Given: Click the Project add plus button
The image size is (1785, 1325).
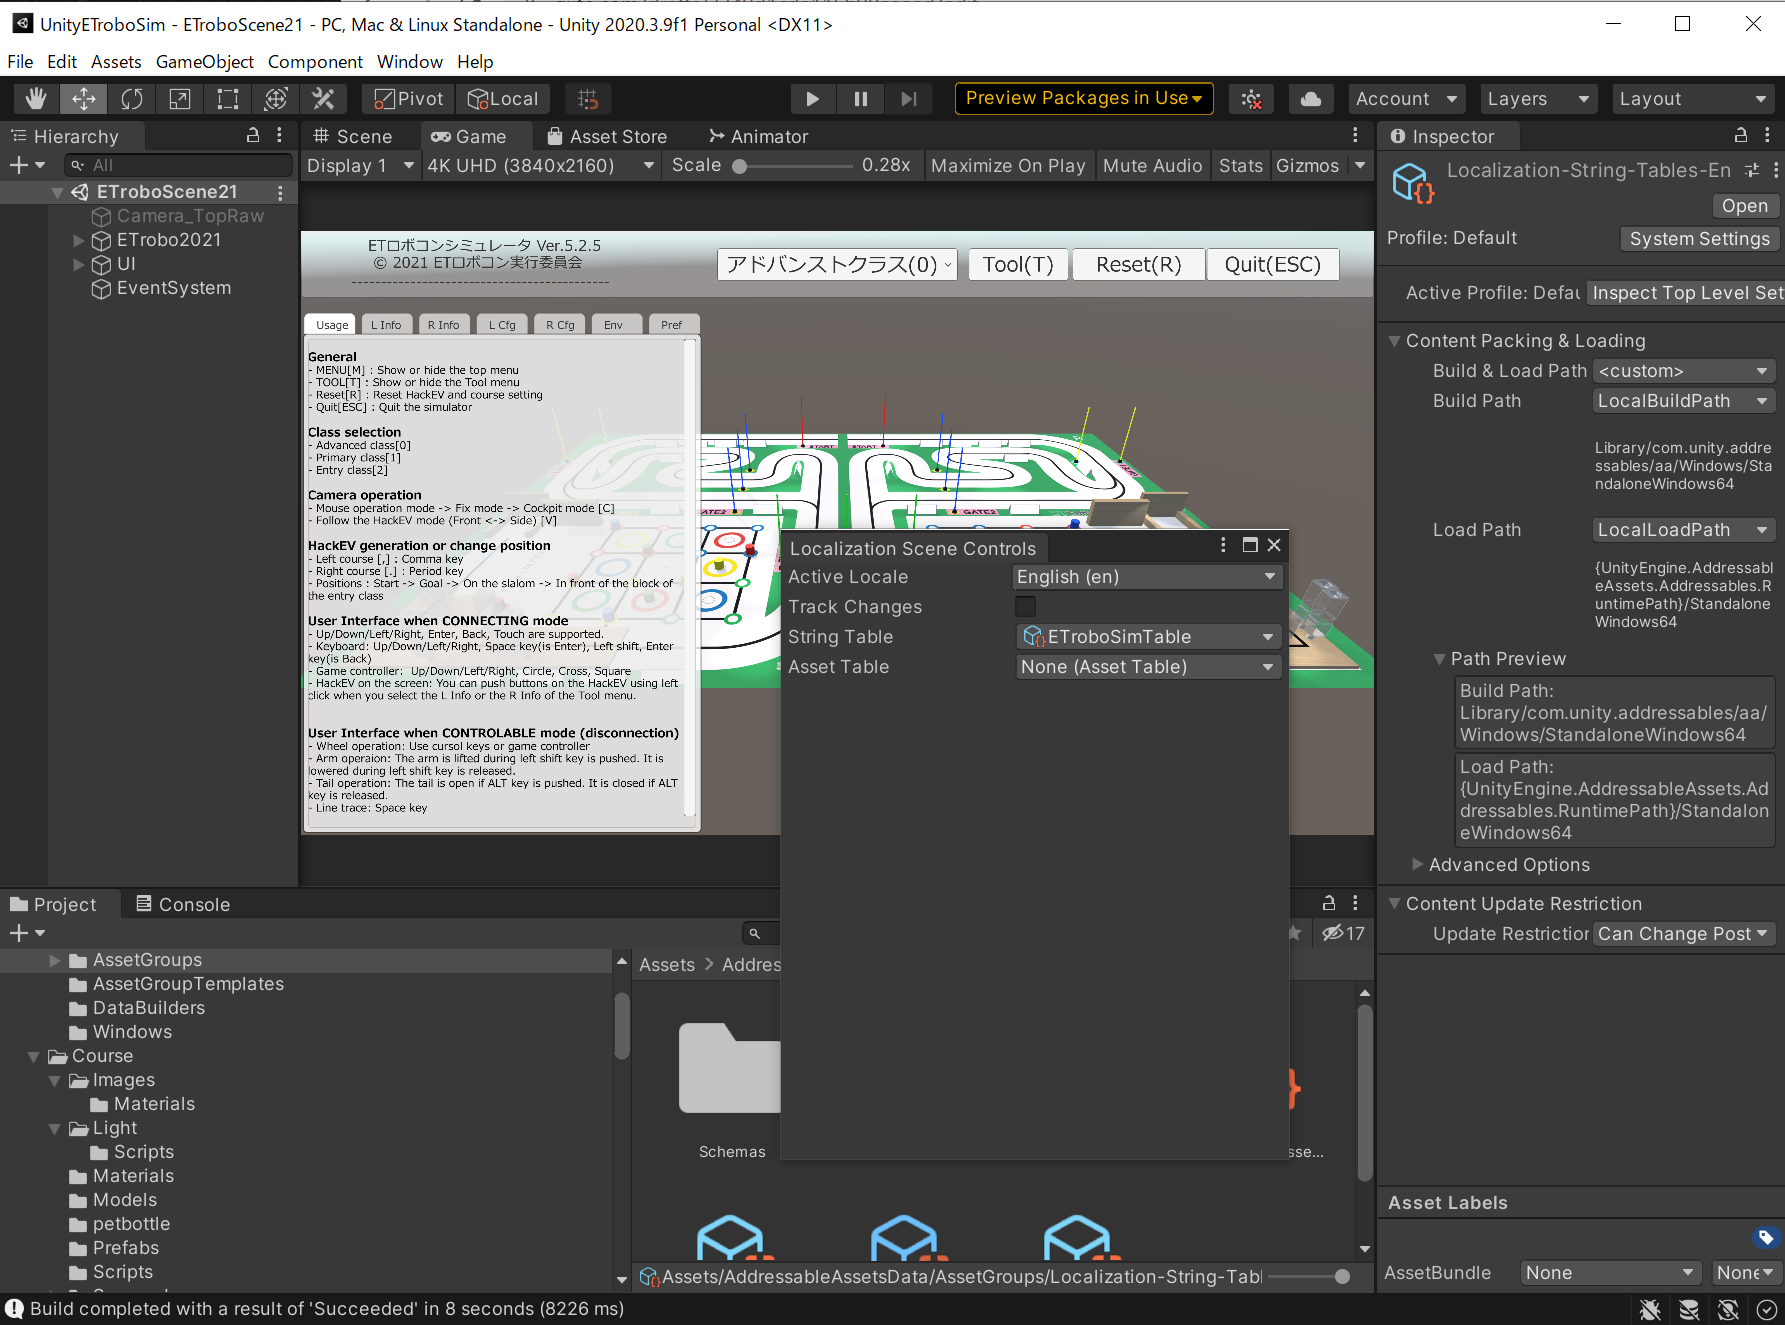Looking at the screenshot, I should 27,933.
